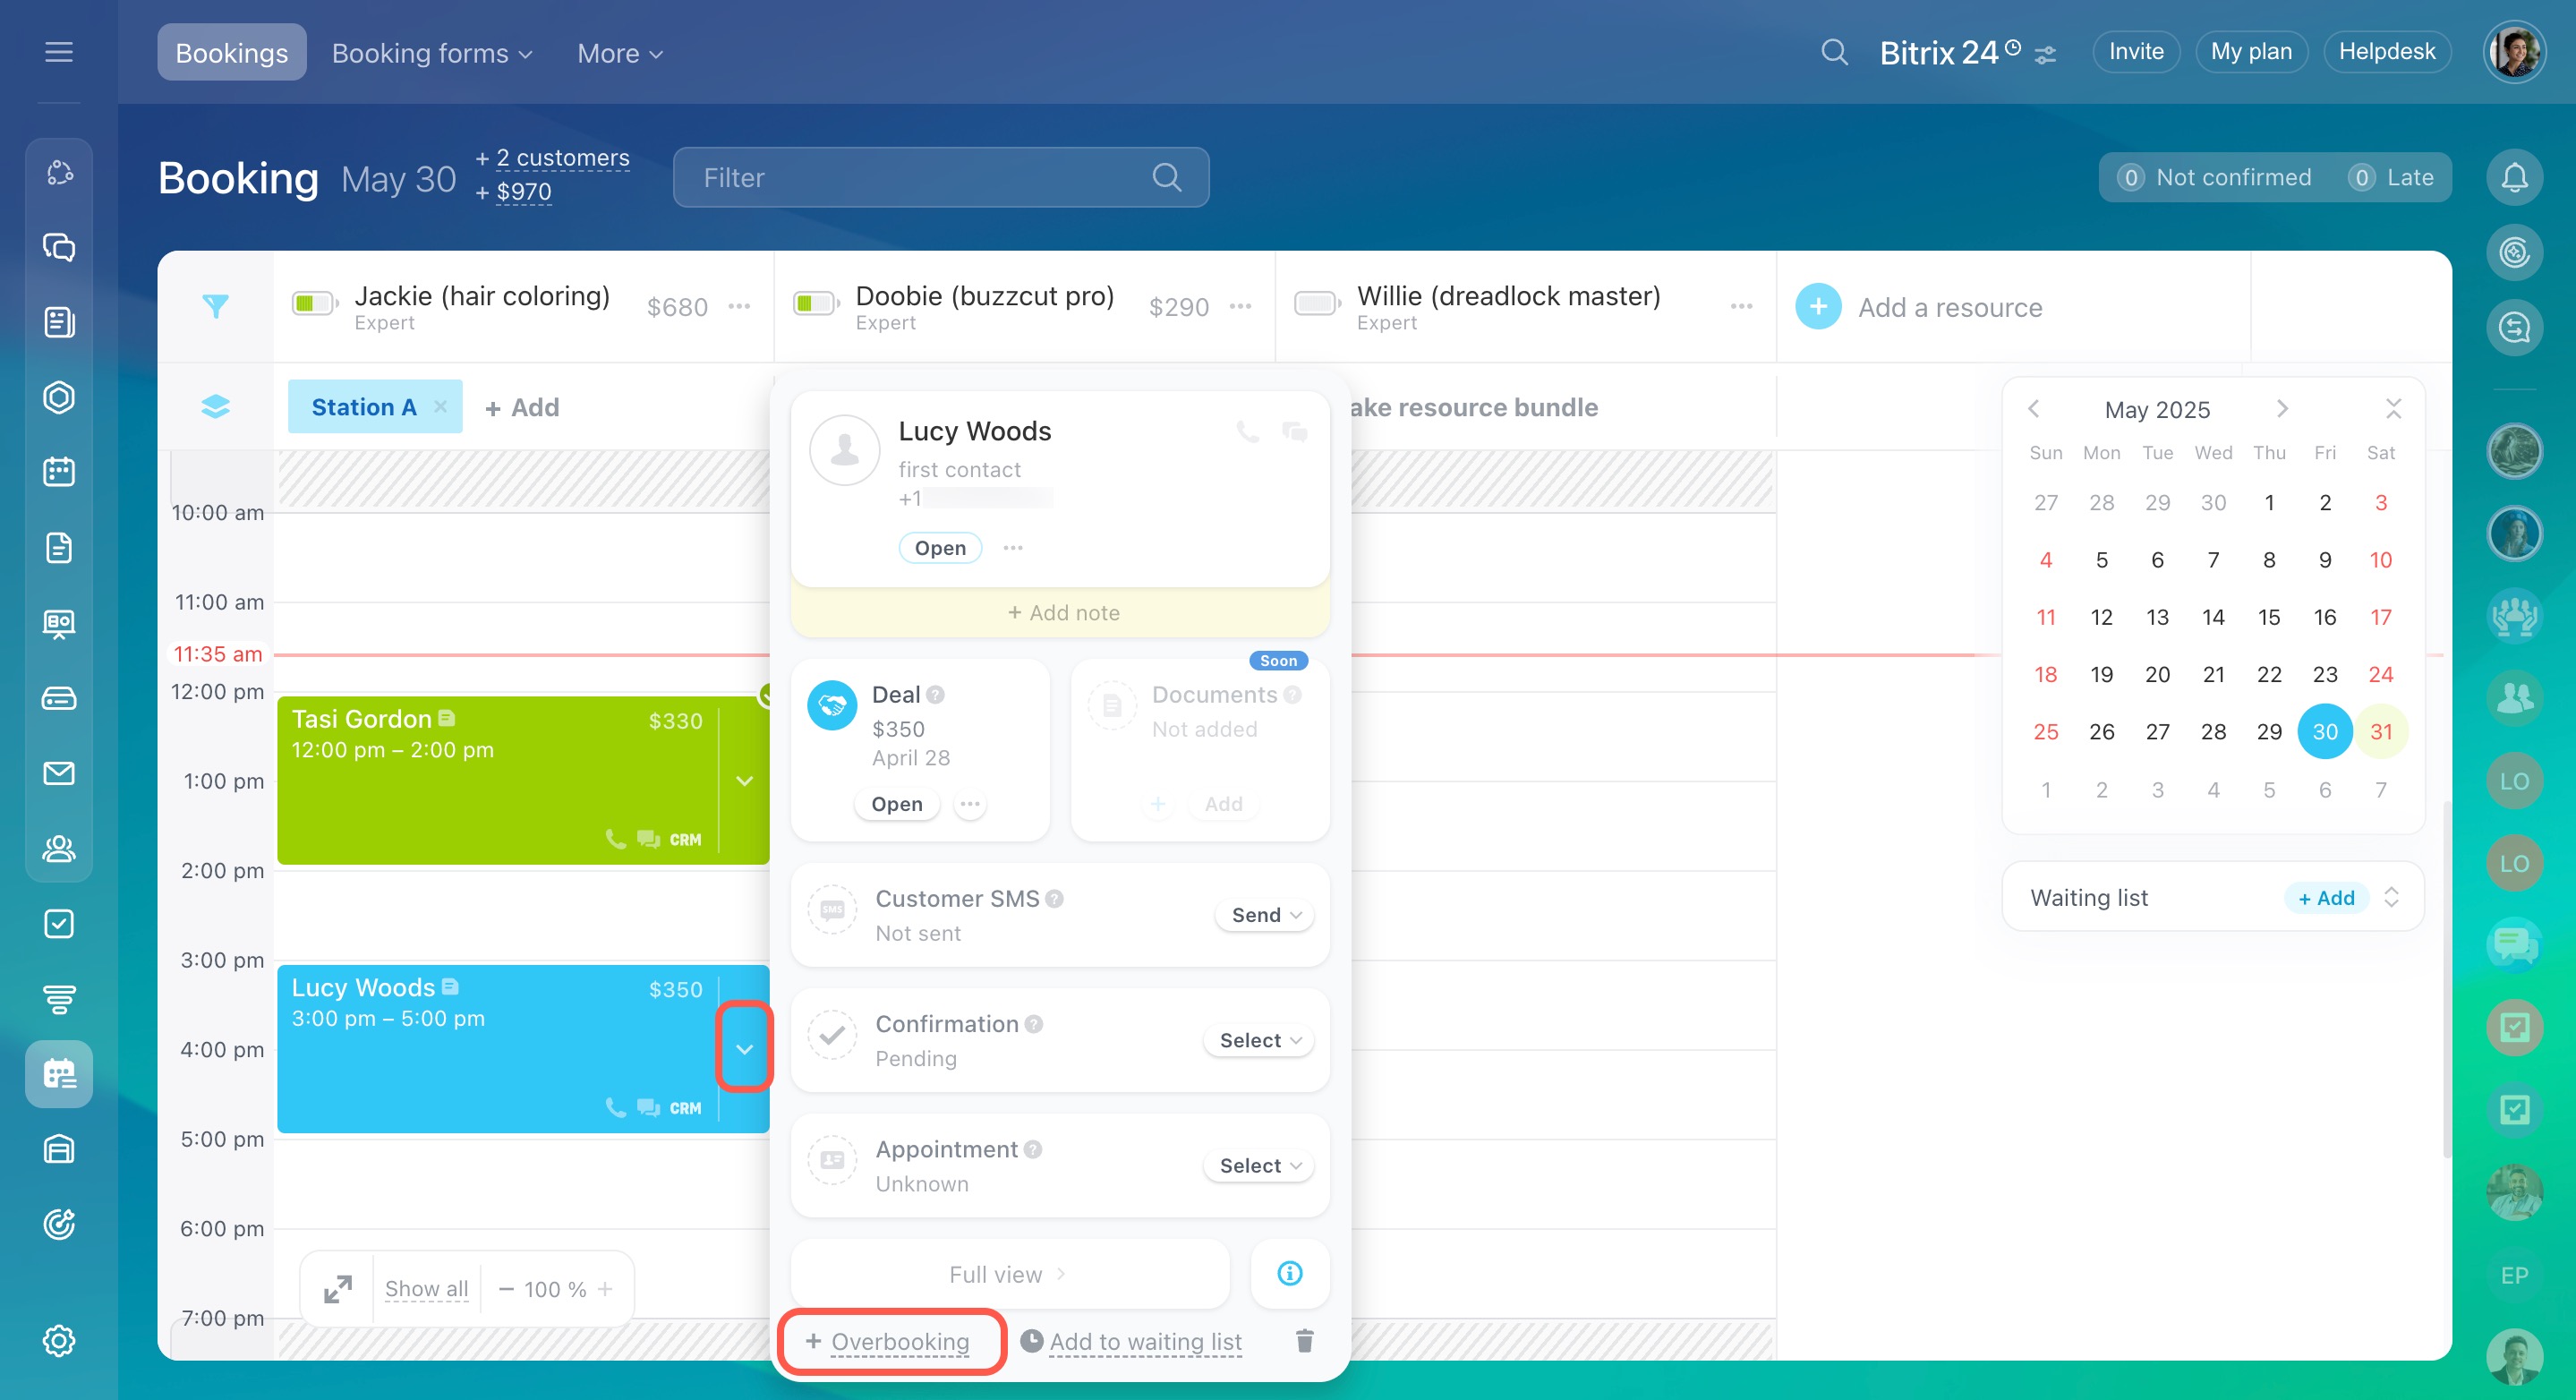2576x1400 pixels.
Task: Open the More menu in top navigation
Action: (619, 53)
